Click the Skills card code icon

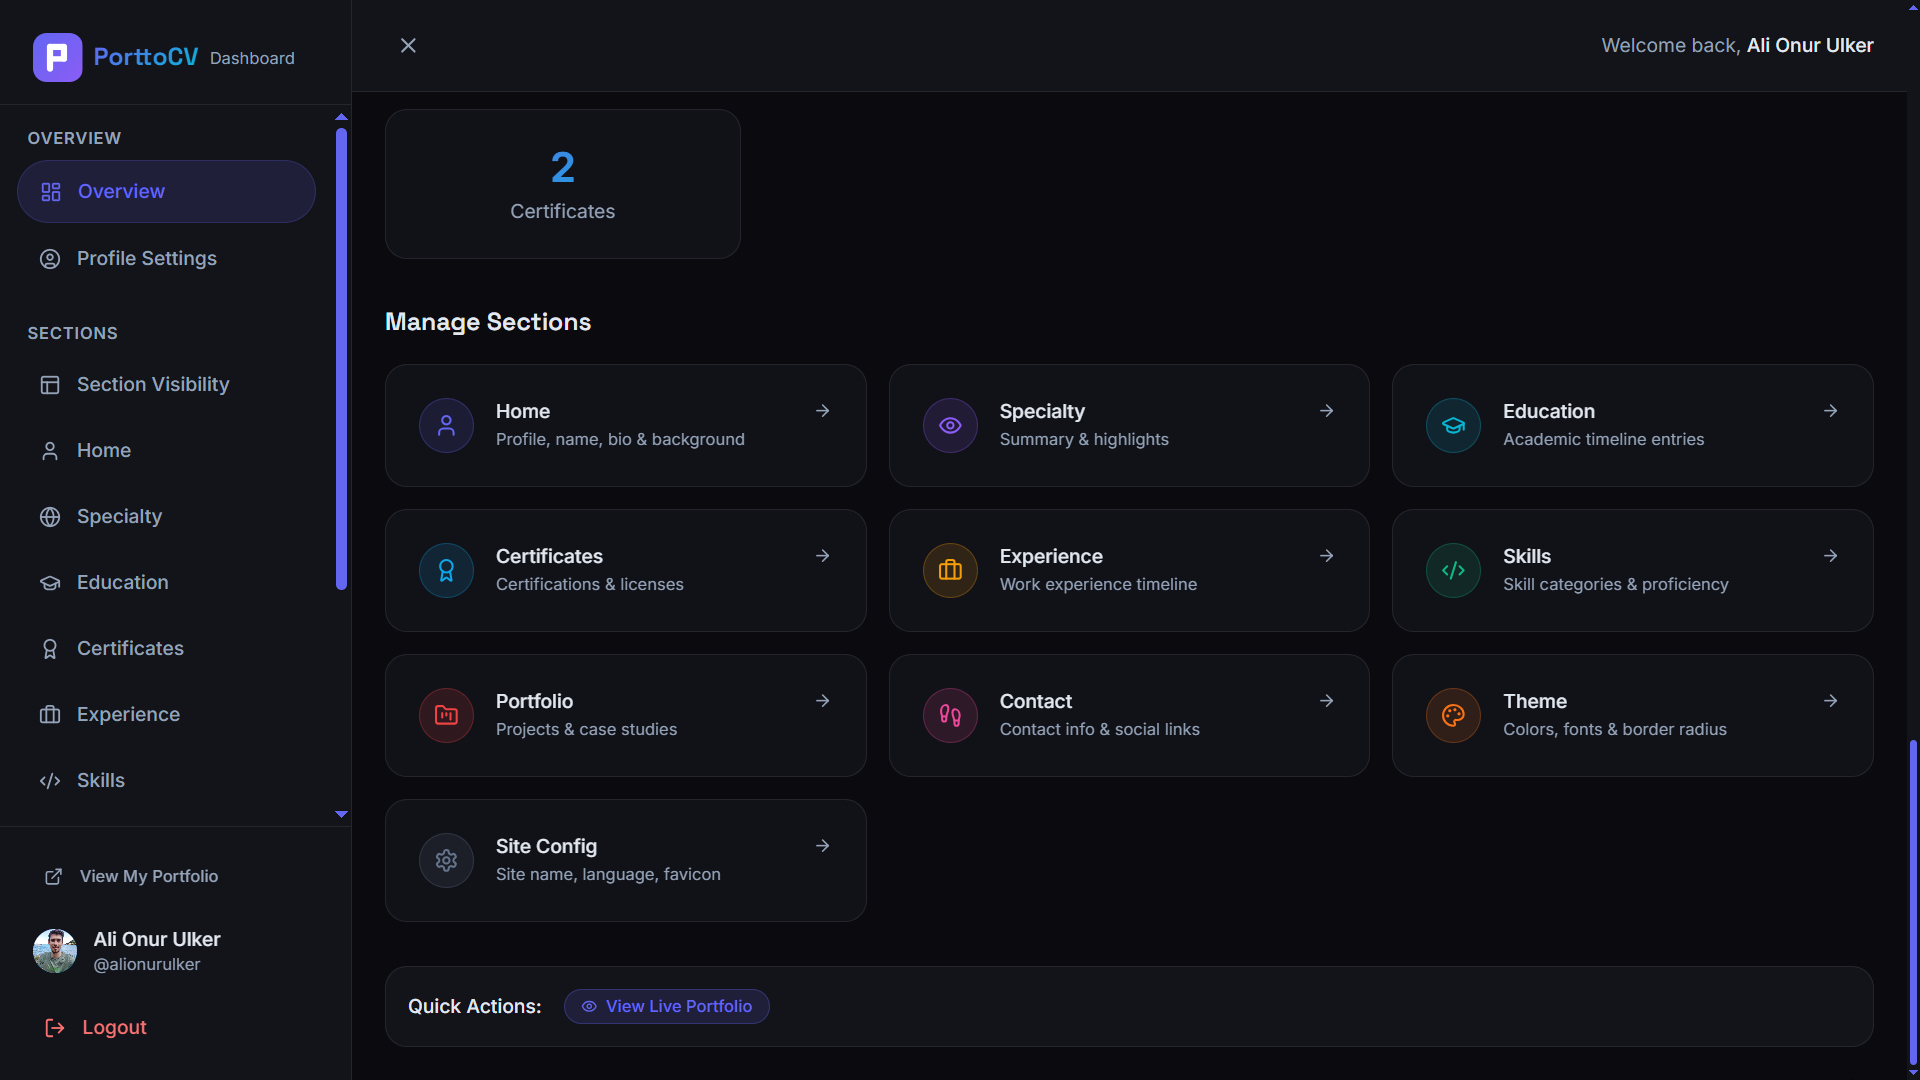(x=1453, y=570)
